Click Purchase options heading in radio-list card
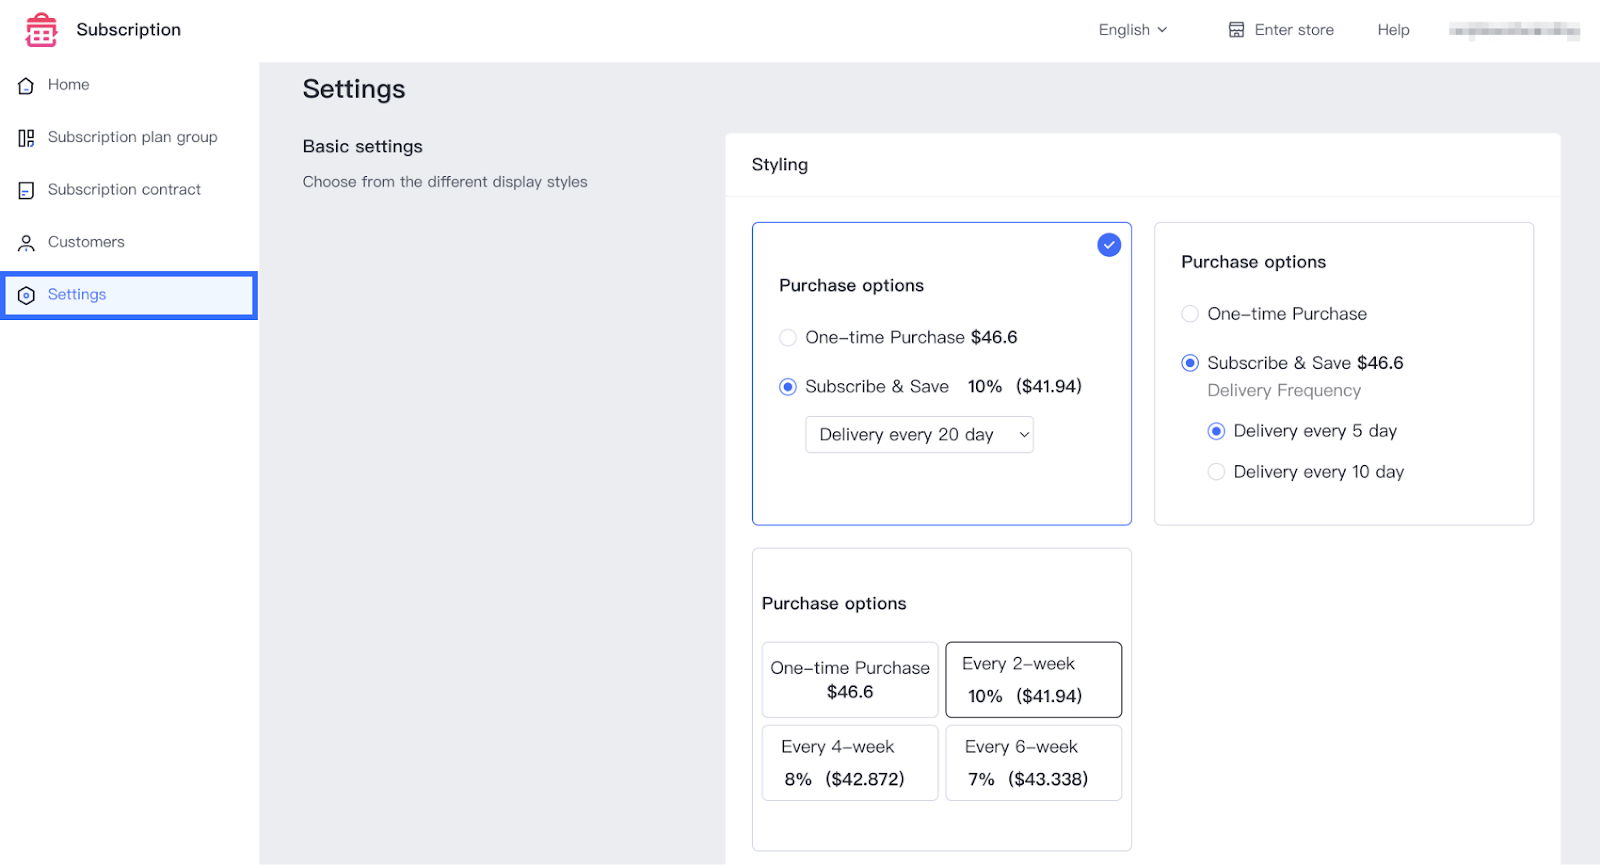Image resolution: width=1600 pixels, height=865 pixels. (x=1254, y=262)
